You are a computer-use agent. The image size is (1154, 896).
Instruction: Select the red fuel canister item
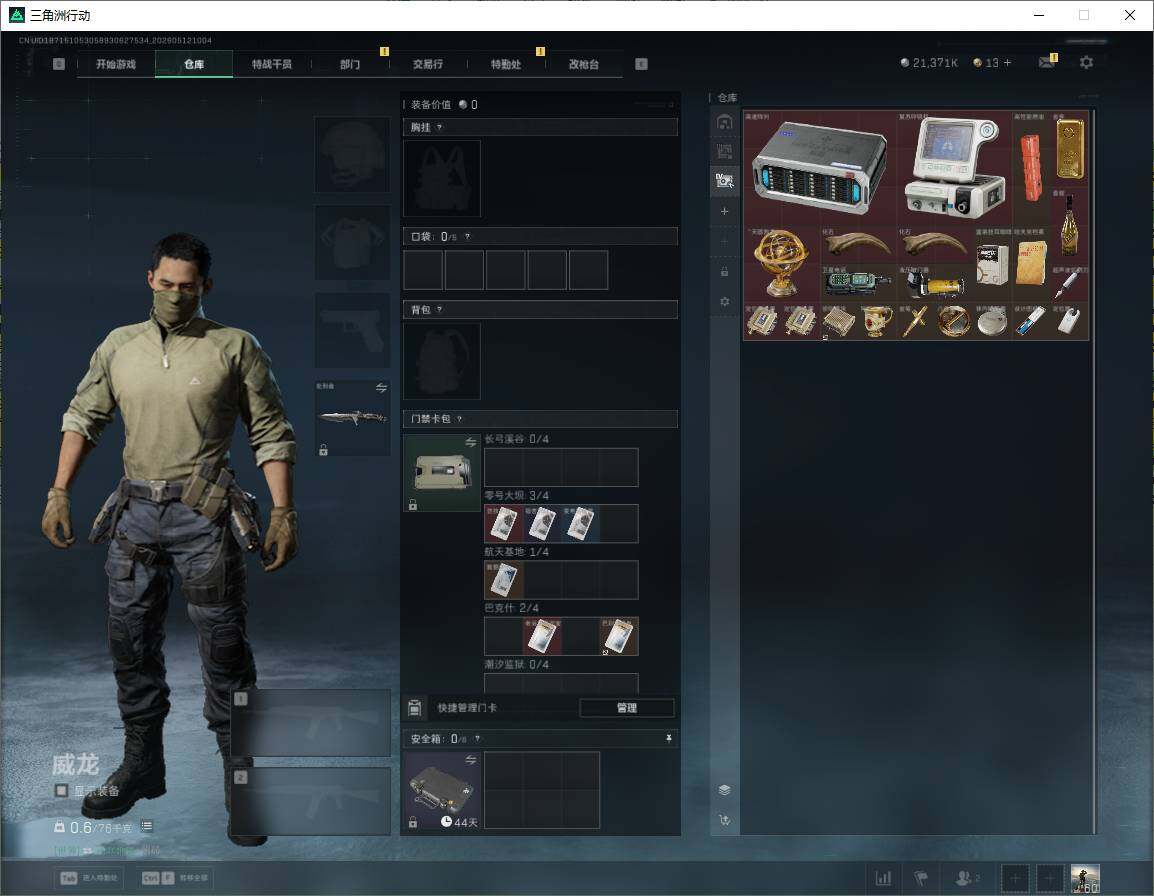(x=1031, y=167)
